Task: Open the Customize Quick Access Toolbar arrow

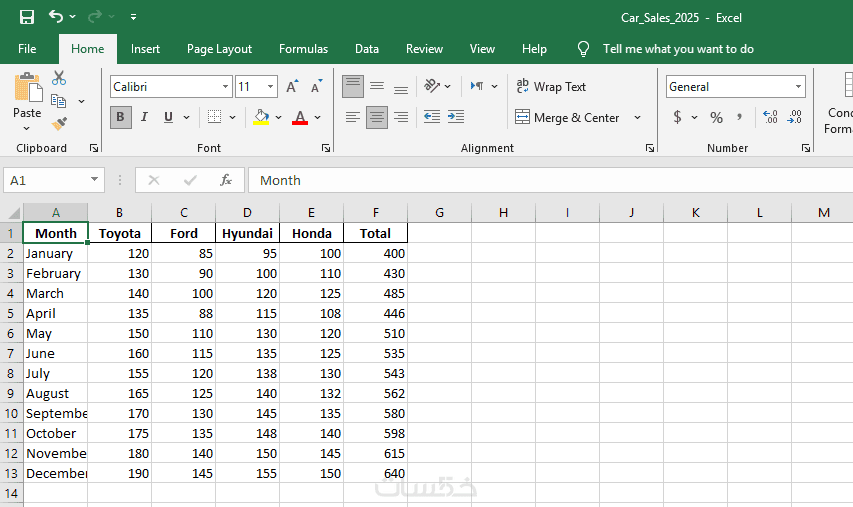Action: pos(133,17)
